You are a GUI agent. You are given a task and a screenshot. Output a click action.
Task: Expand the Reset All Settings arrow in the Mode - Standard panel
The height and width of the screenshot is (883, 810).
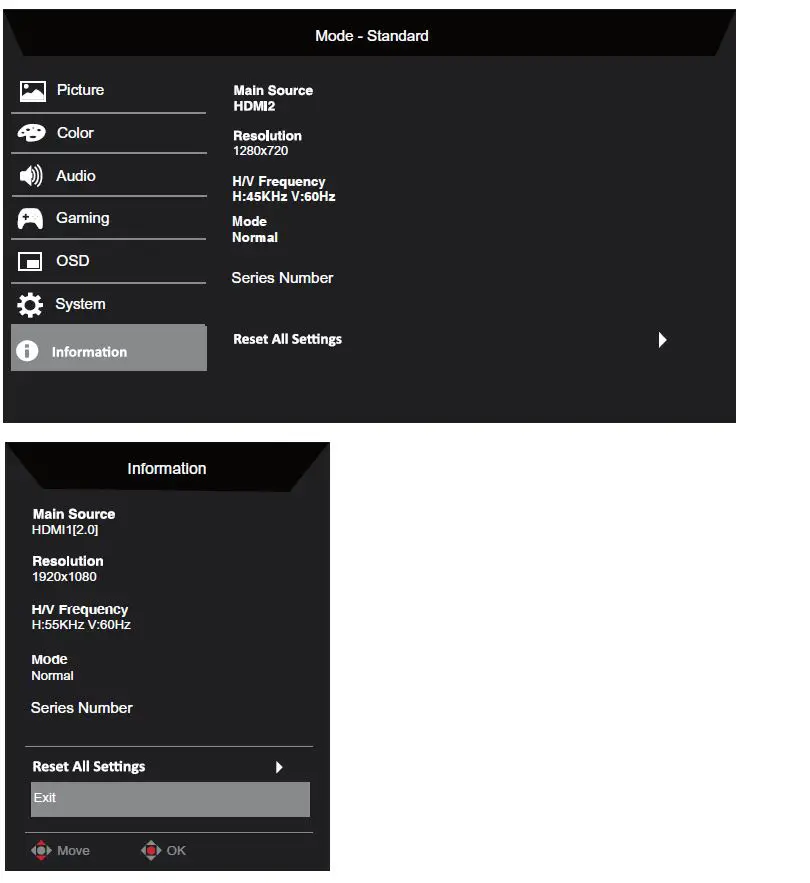click(x=662, y=340)
